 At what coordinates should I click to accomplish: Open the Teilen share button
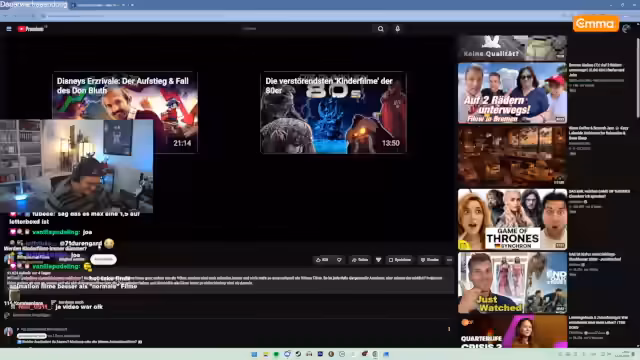tap(360, 260)
